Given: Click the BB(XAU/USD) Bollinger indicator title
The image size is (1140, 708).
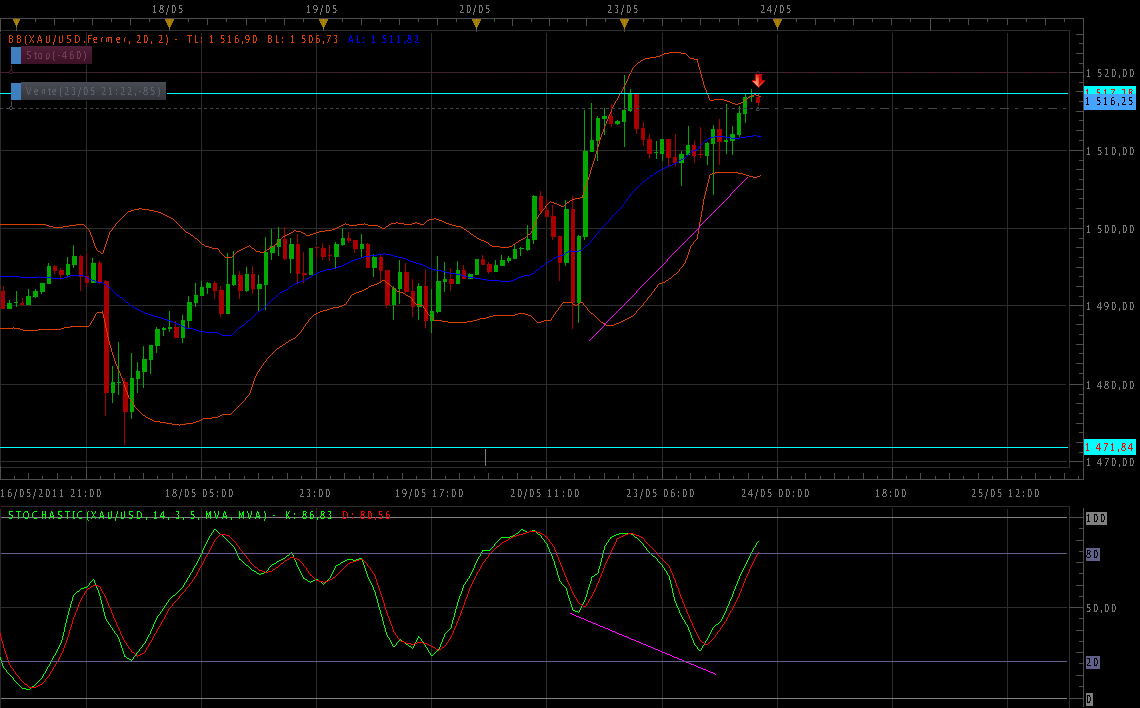Looking at the screenshot, I should point(88,39).
